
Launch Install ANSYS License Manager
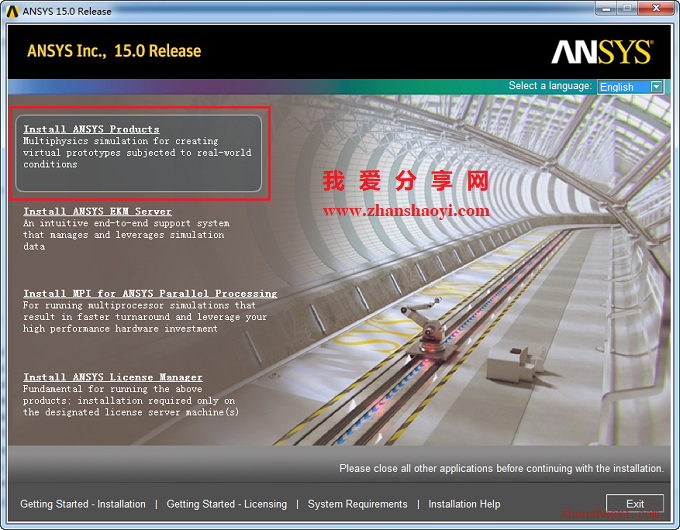[x=113, y=377]
